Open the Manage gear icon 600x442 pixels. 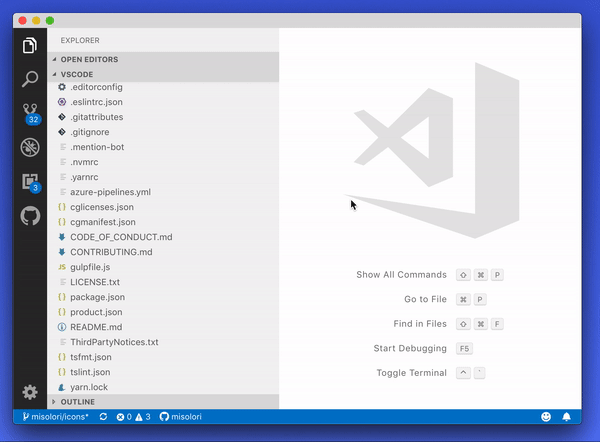pos(30,392)
